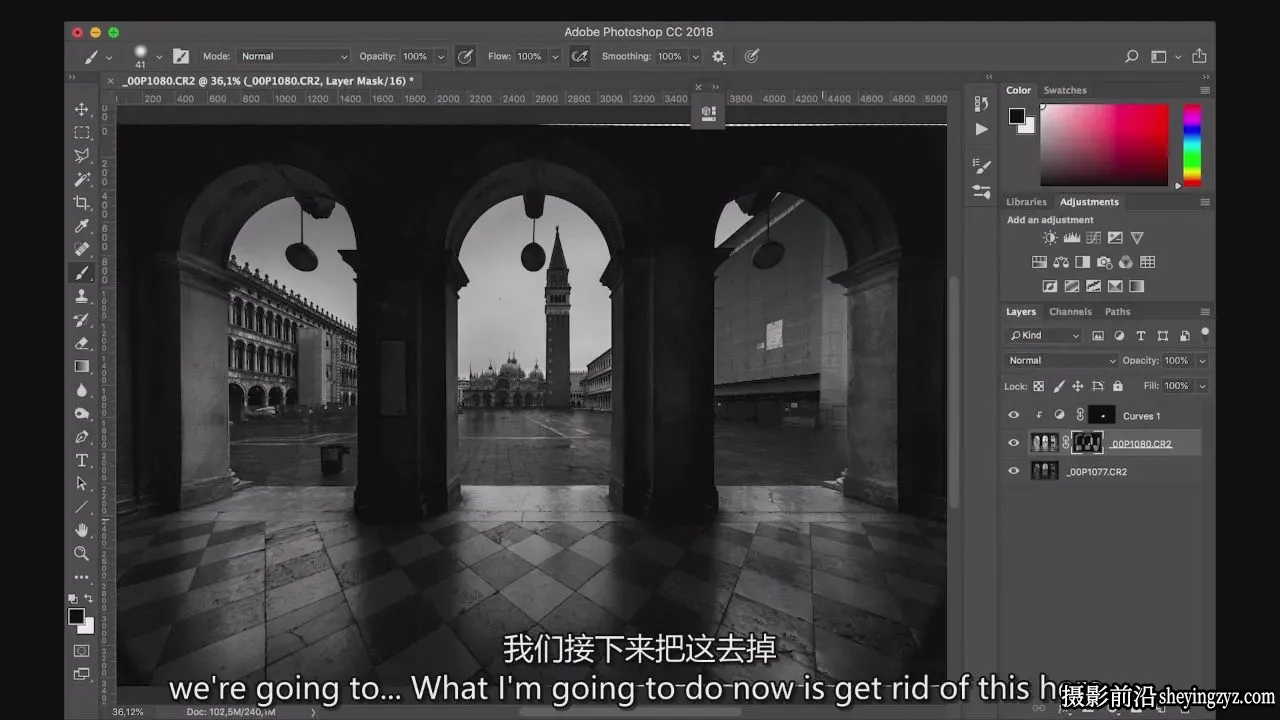Viewport: 1280px width, 720px height.
Task: Open the brush Mode dropdown
Action: (294, 57)
